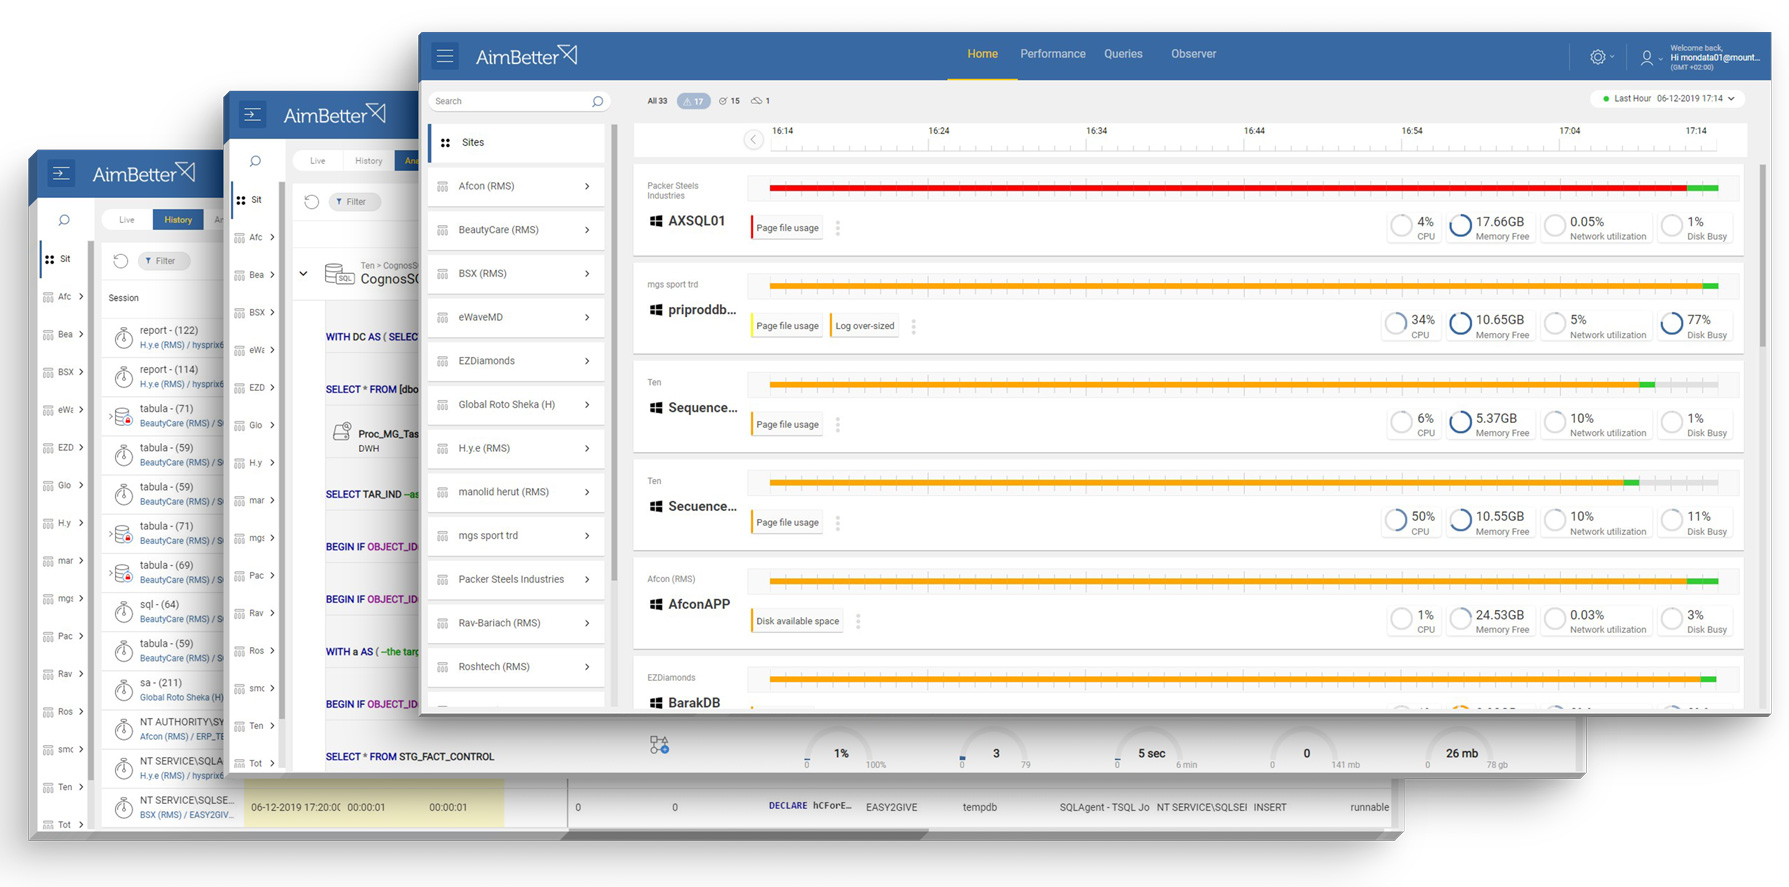
Task: Click the diagram icon in the bottom gauge bar
Action: coord(659,745)
